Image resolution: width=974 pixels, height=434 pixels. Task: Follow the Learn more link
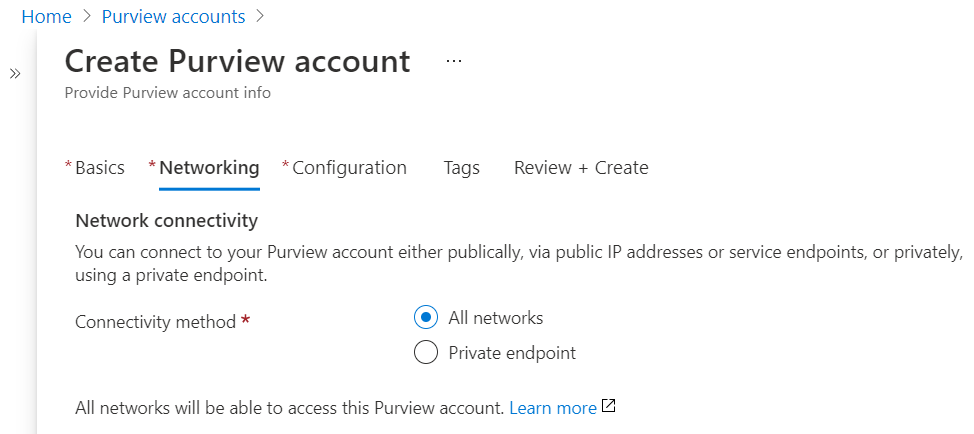pos(553,408)
